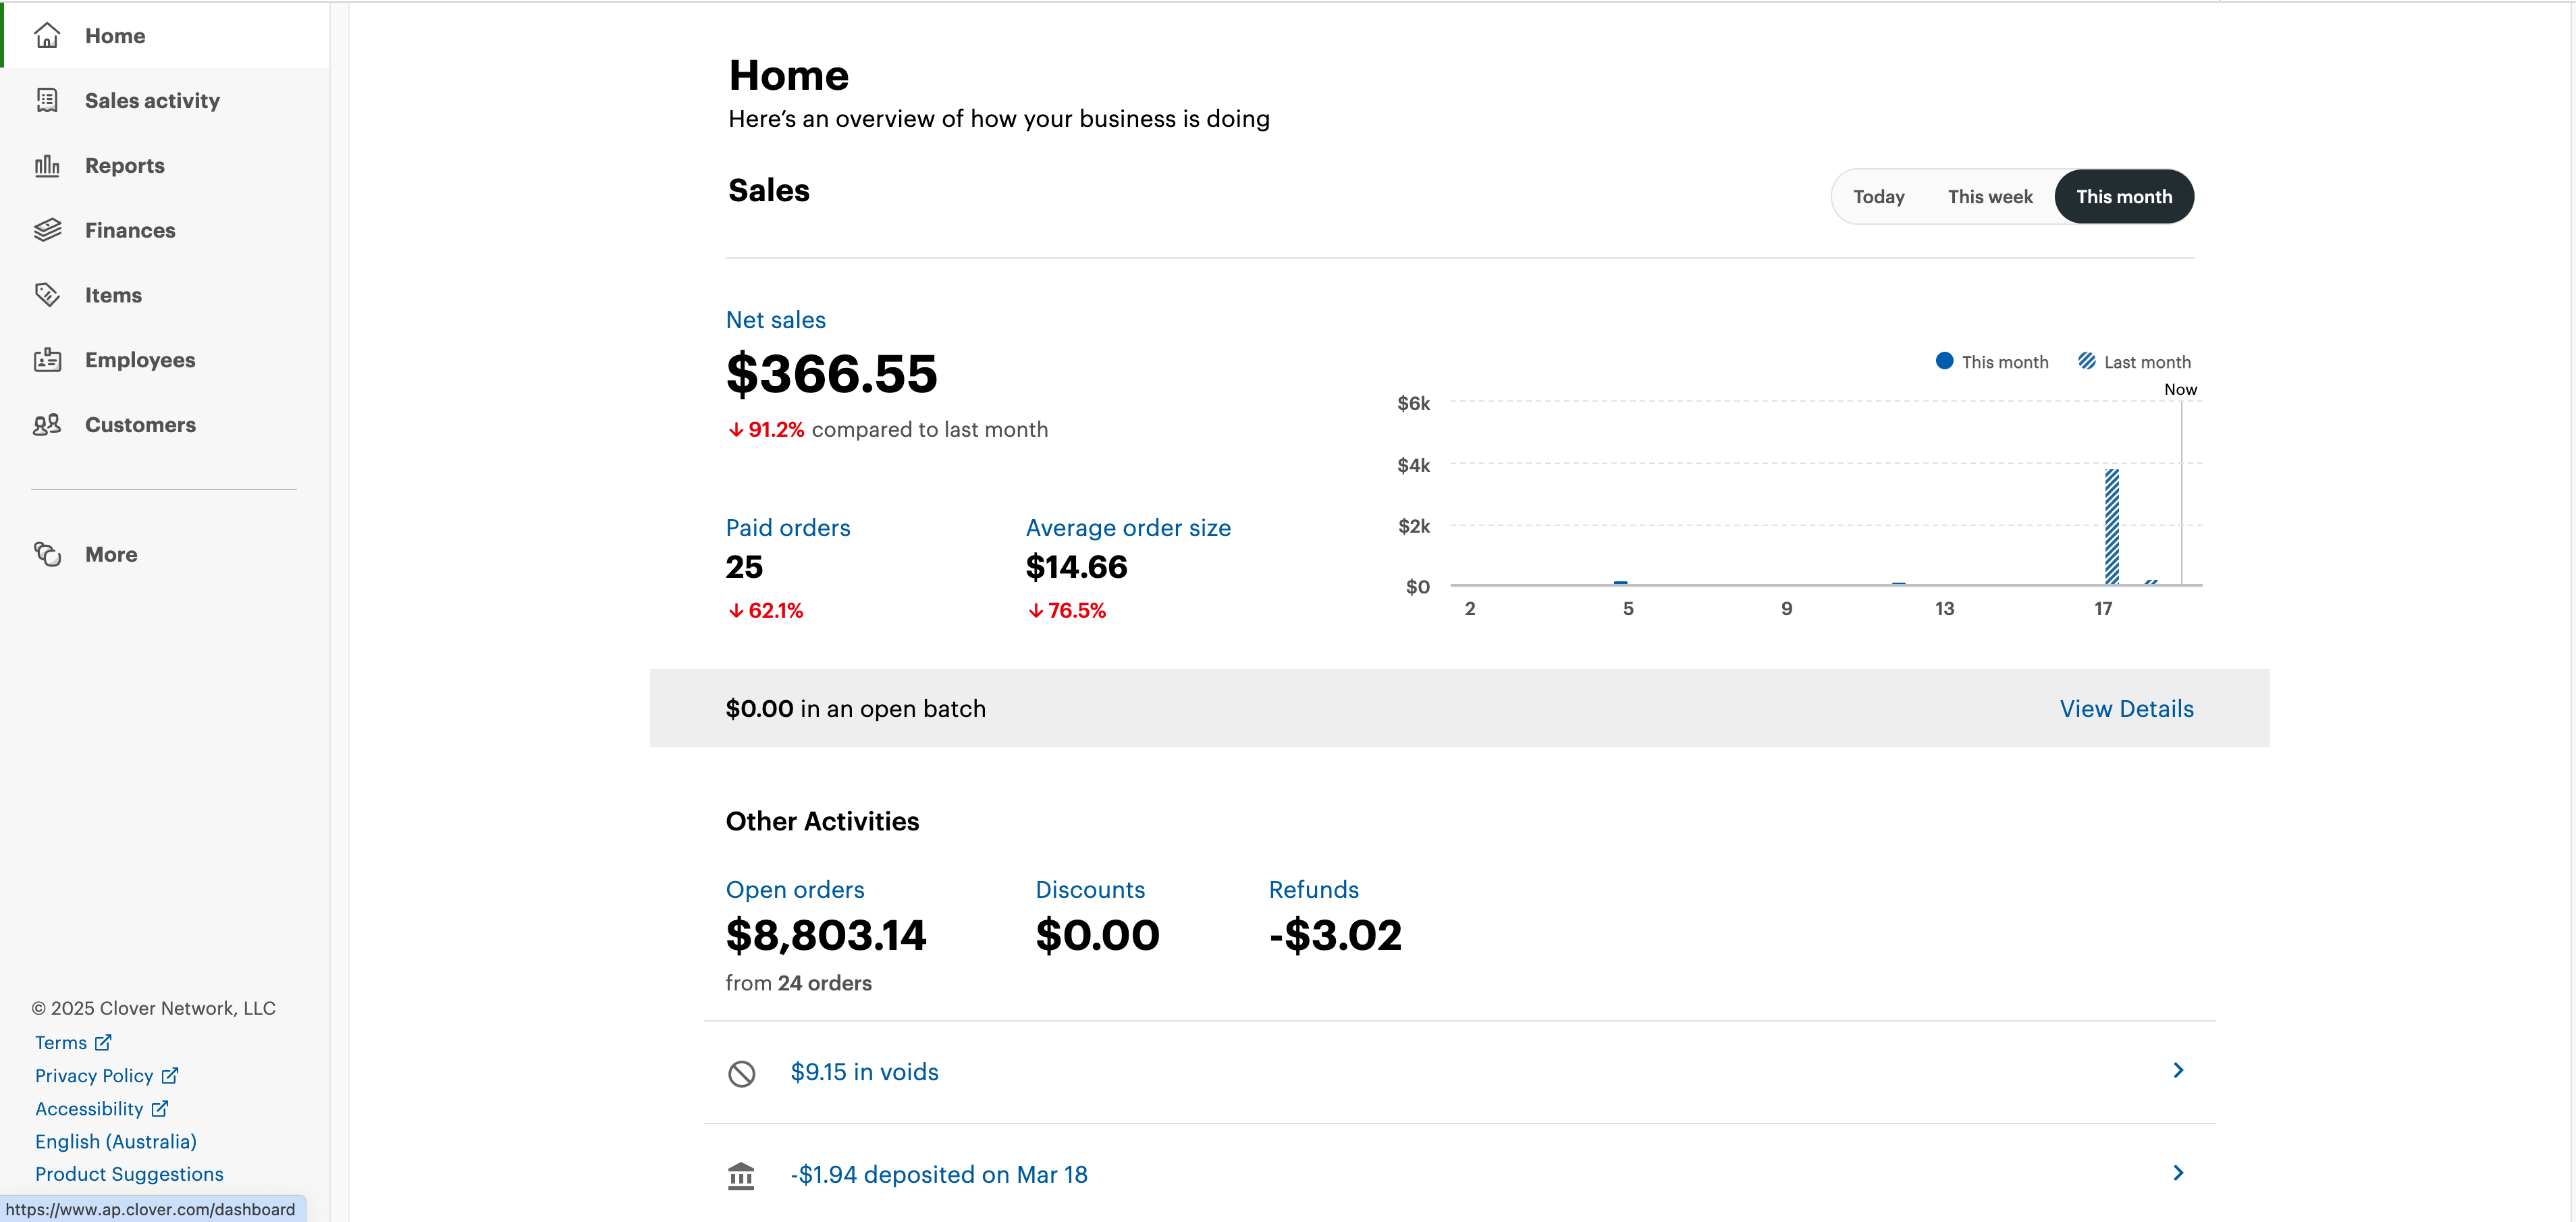Viewport: 2576px width, 1222px height.
Task: Open the Privacy Policy link
Action: (x=94, y=1076)
